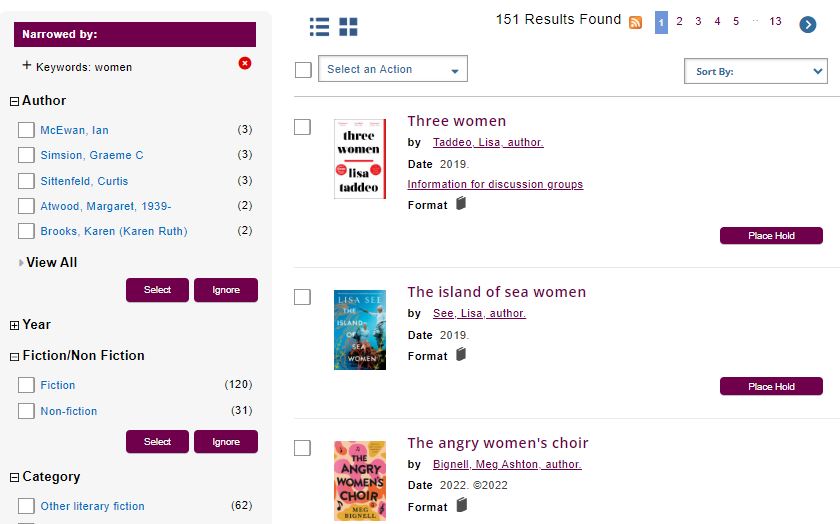The image size is (840, 524).
Task: Switch to grid view icon
Action: (348, 27)
